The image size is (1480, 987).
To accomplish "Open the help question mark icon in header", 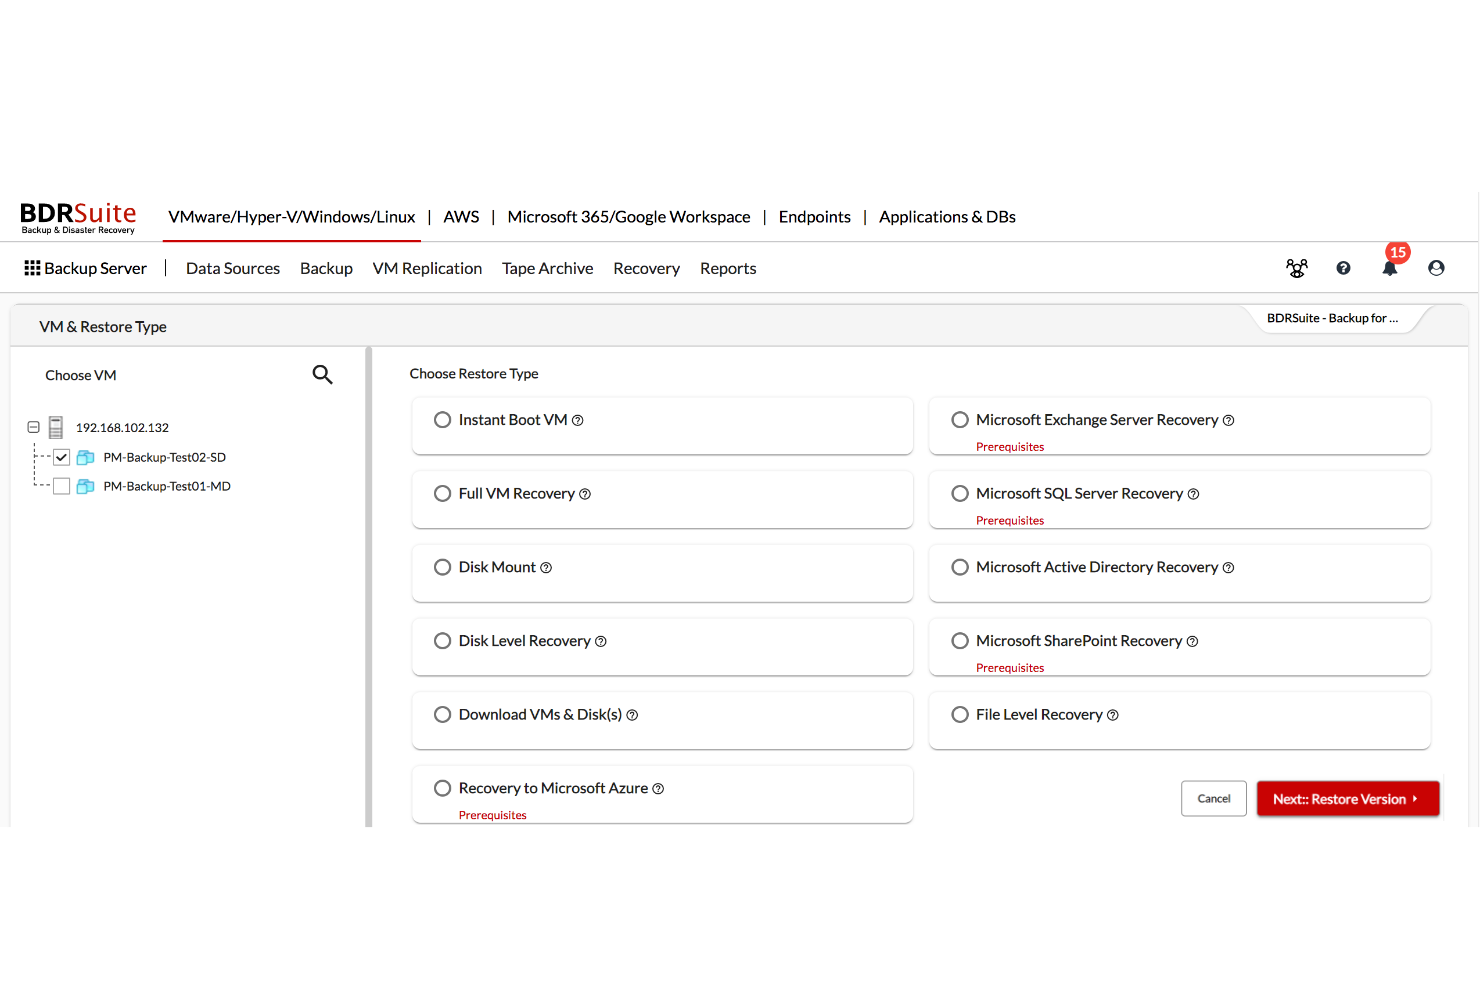I will (x=1343, y=268).
